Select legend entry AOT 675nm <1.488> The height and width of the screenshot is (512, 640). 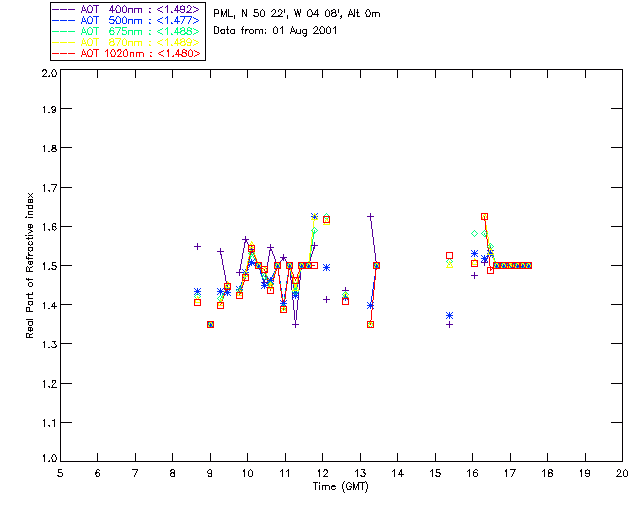click(x=127, y=31)
